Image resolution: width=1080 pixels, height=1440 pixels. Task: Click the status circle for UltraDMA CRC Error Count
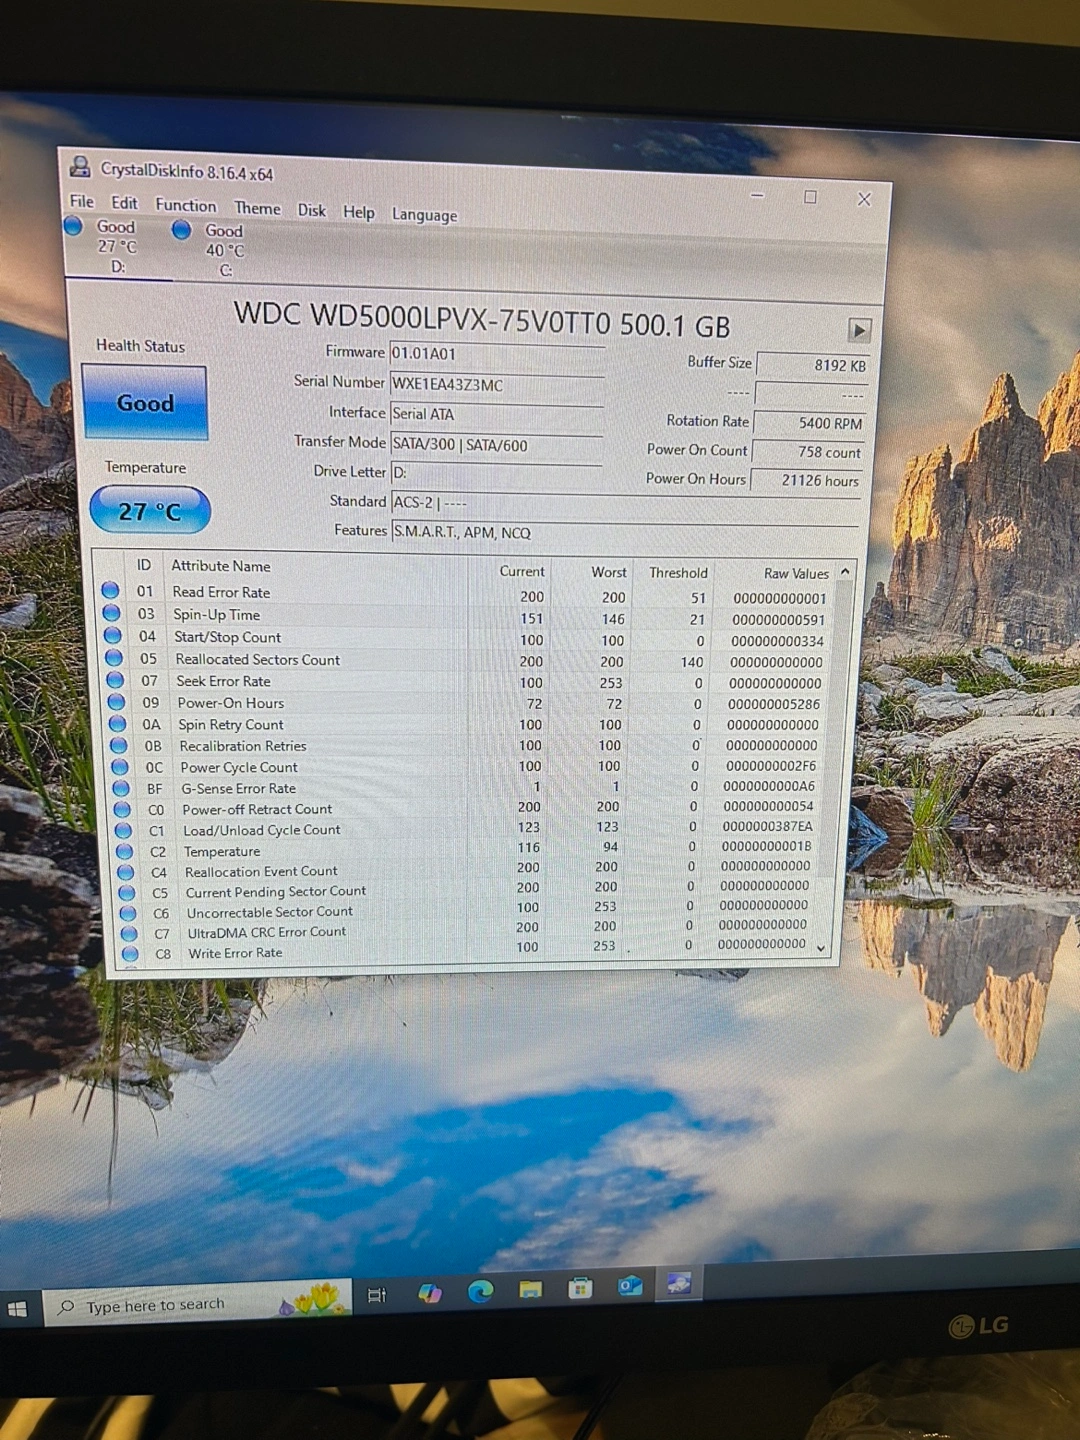tap(128, 934)
